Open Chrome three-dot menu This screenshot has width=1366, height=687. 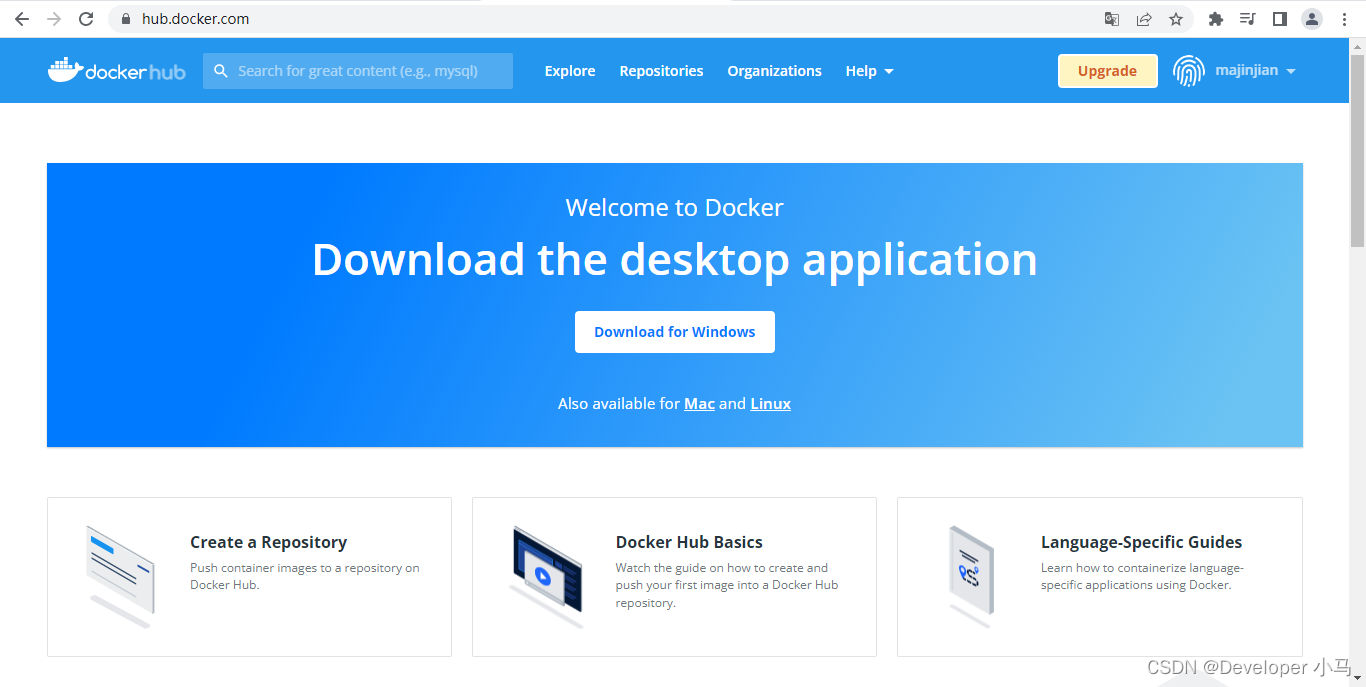pos(1344,19)
